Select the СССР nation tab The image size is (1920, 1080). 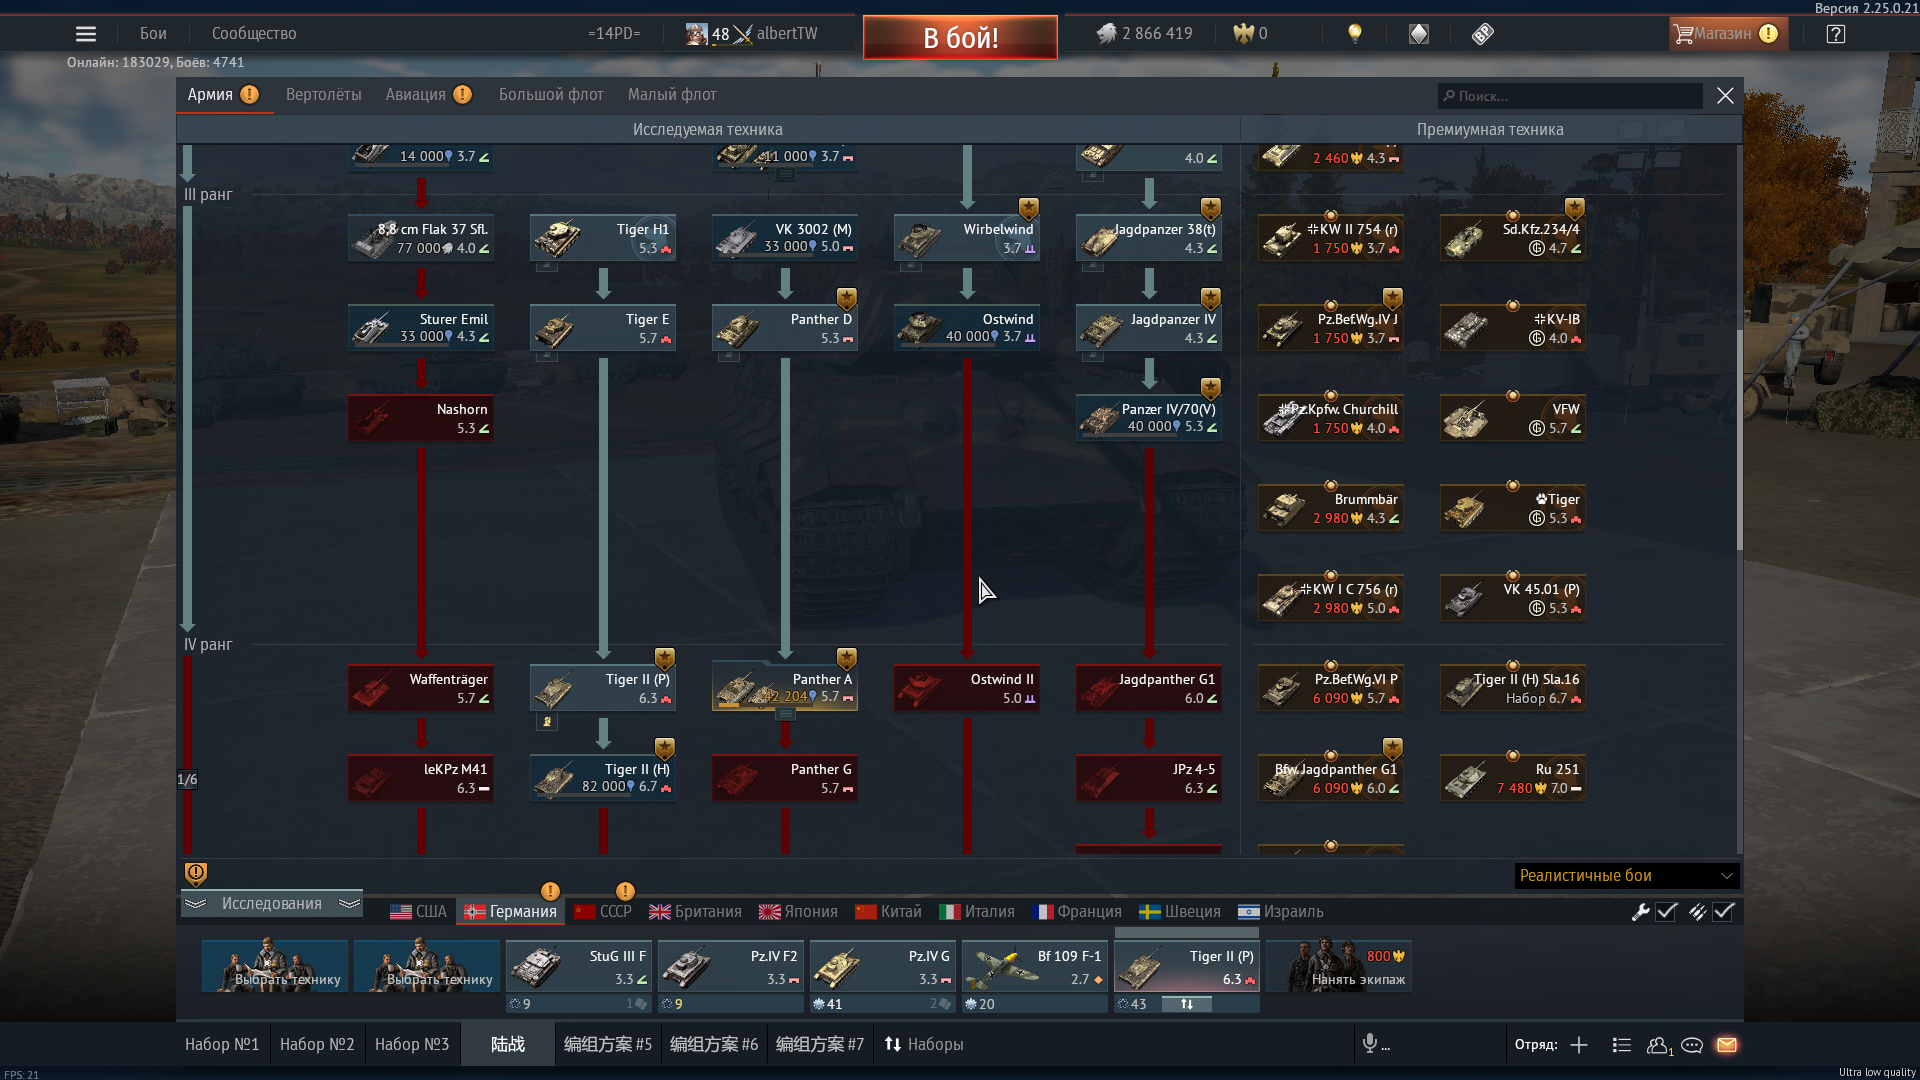pos(603,912)
